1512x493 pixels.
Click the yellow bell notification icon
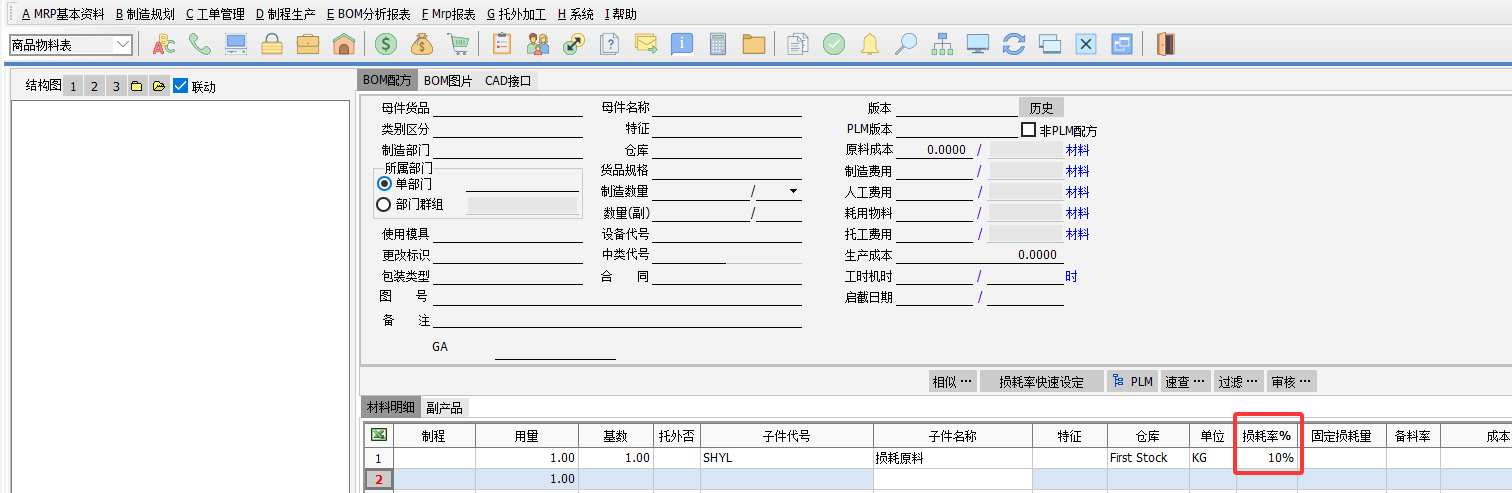point(870,44)
